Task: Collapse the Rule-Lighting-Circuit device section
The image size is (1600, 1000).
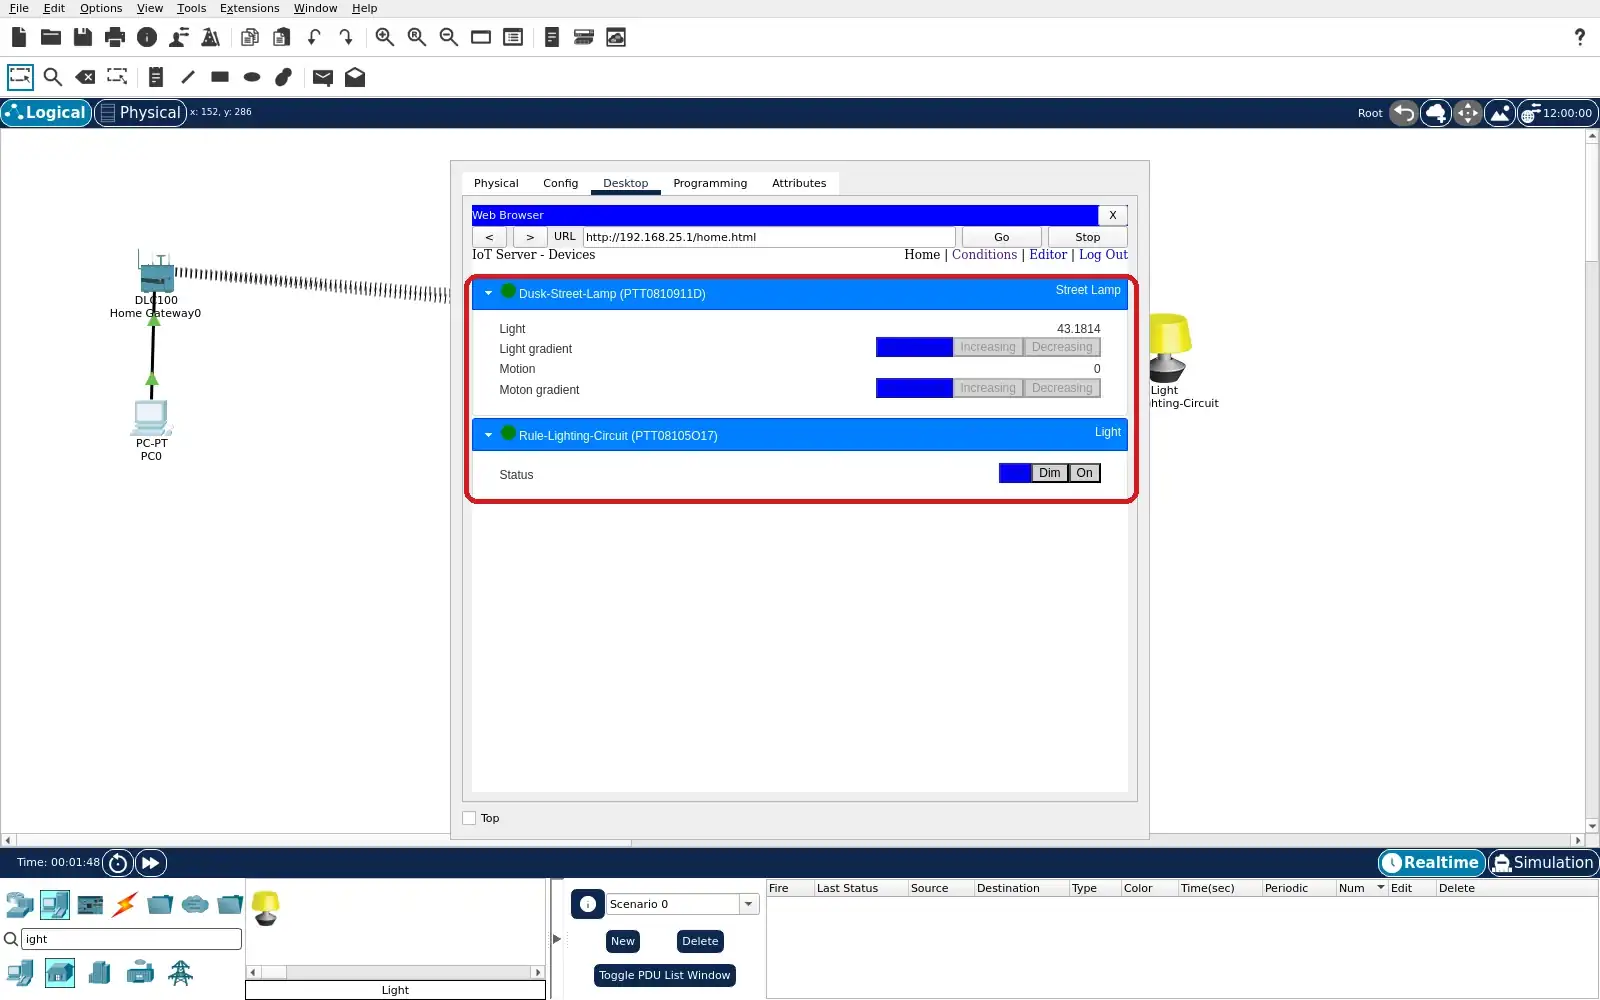Action: pyautogui.click(x=488, y=435)
